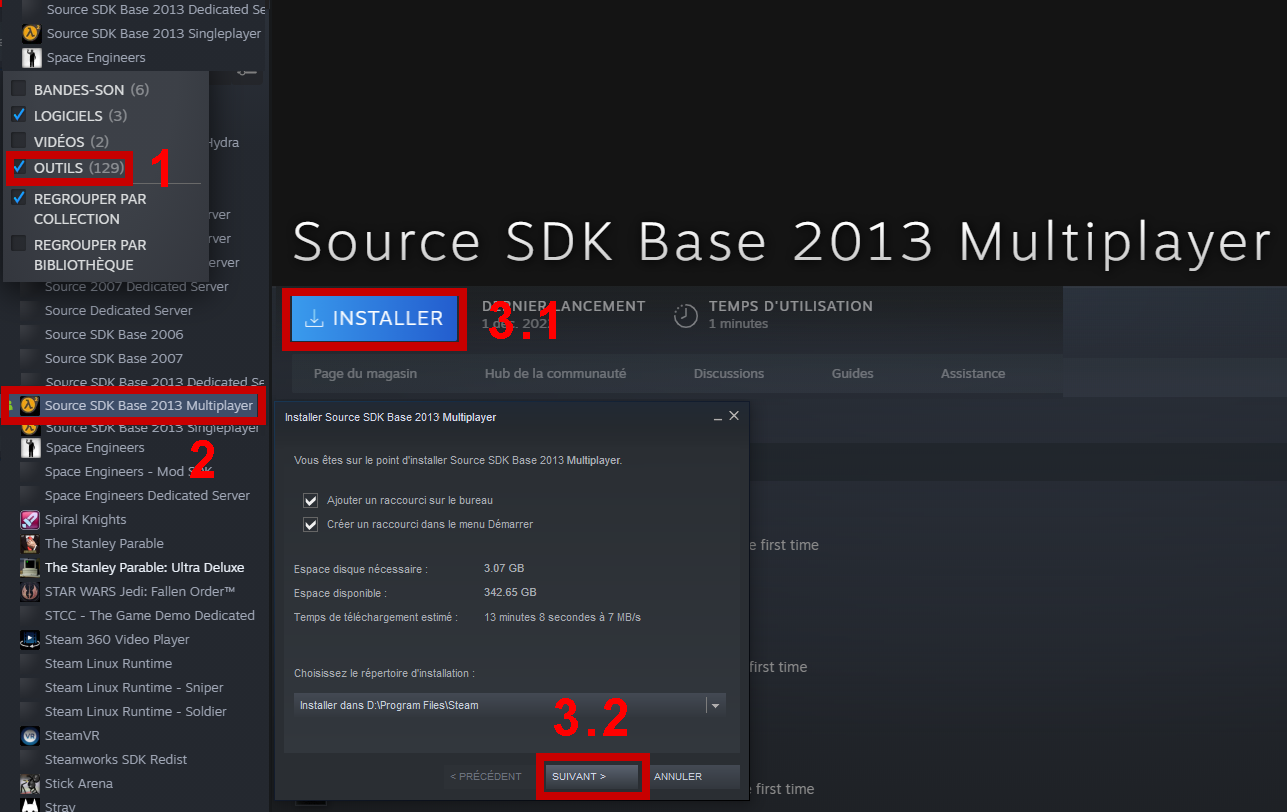Screen dimensions: 1287x812
Task: Switch to the Discussions tab
Action: point(728,374)
